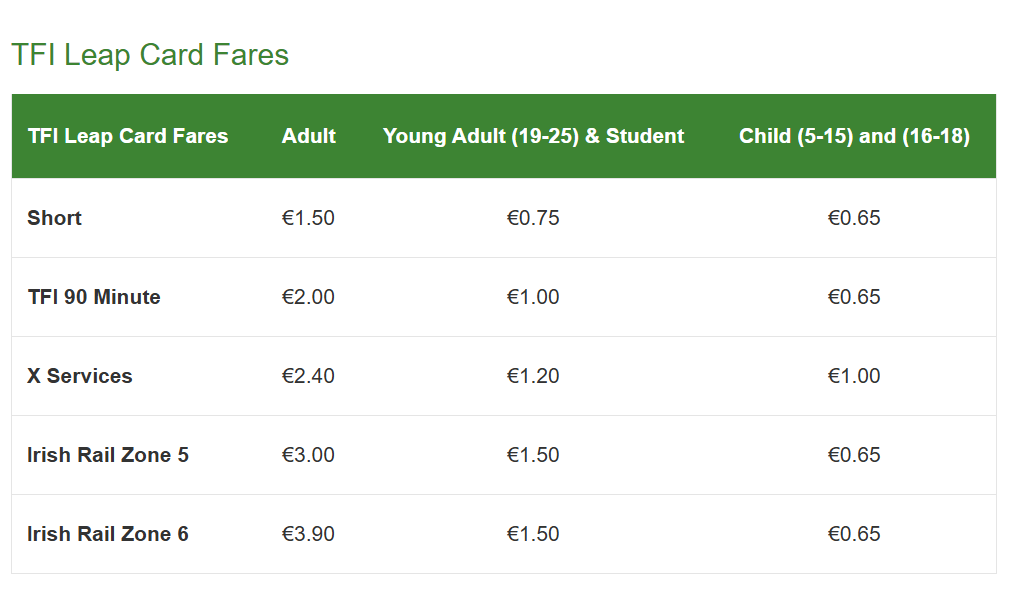Click the €1.20 young adult X Services fare
The height and width of the screenshot is (616, 1017).
(x=533, y=376)
